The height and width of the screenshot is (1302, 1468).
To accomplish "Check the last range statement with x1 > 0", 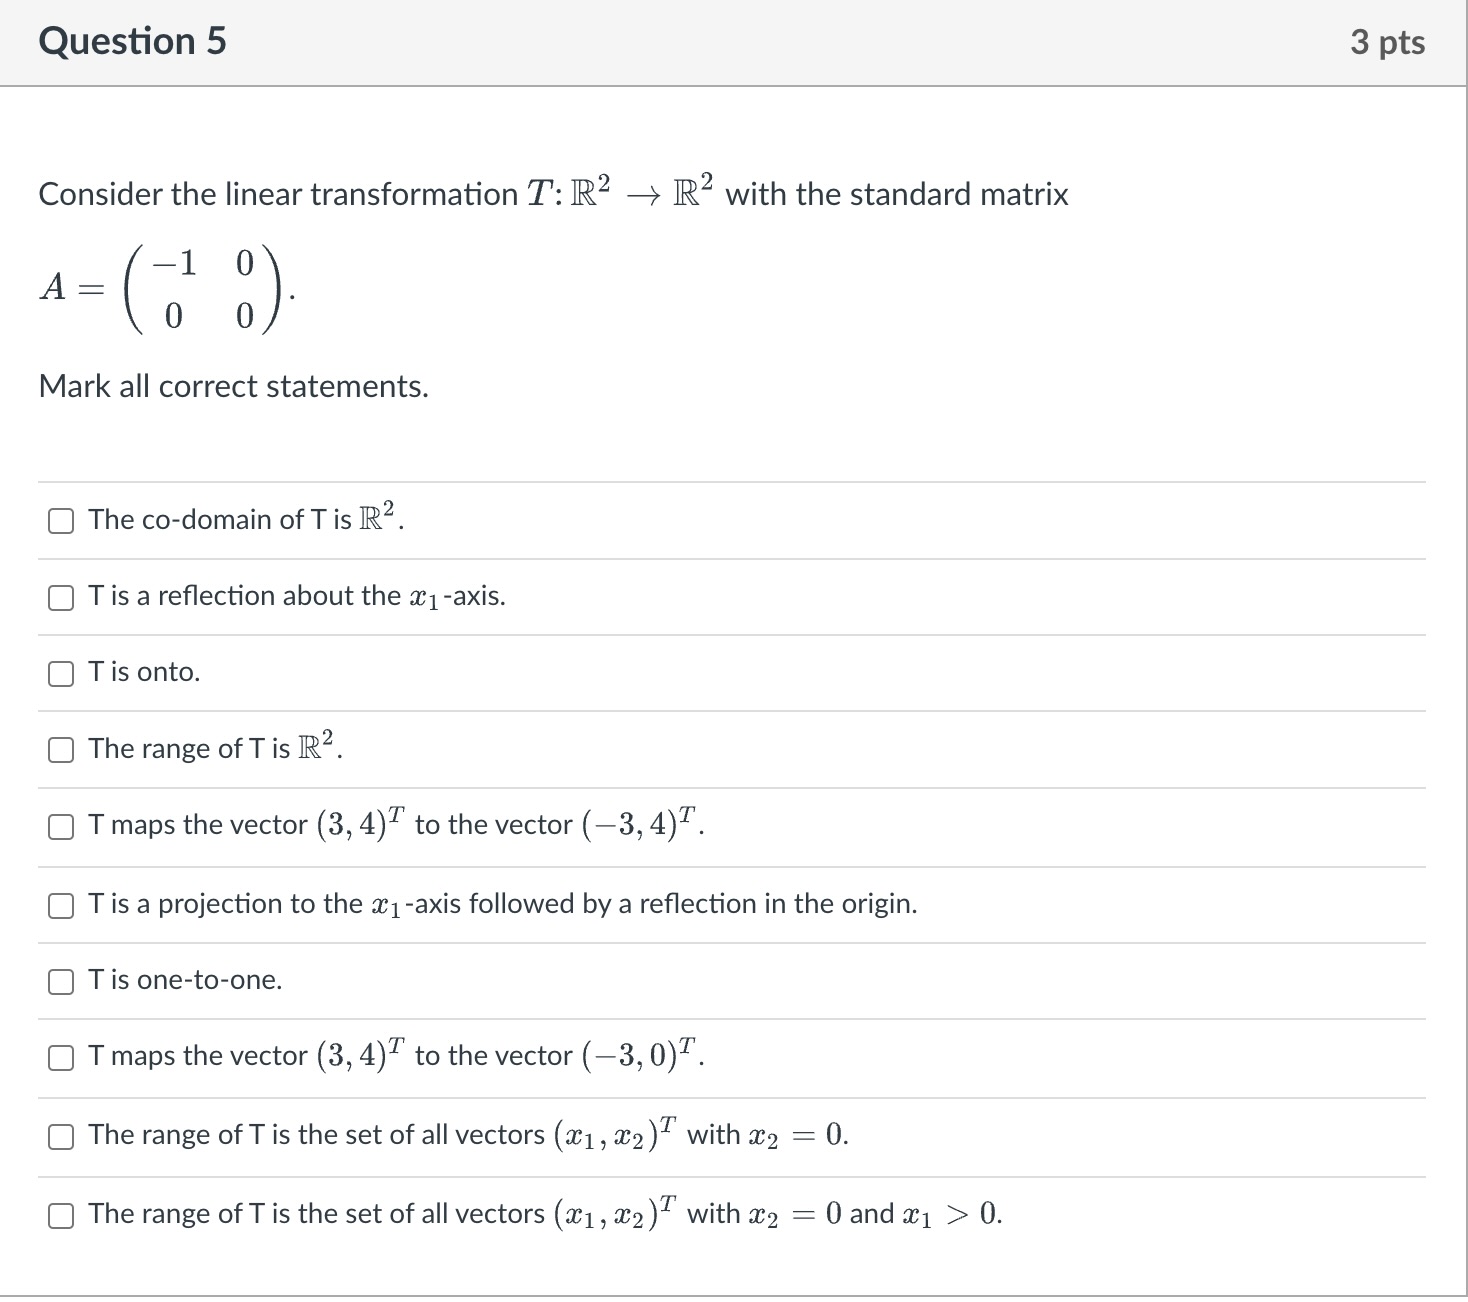I will point(62,1215).
